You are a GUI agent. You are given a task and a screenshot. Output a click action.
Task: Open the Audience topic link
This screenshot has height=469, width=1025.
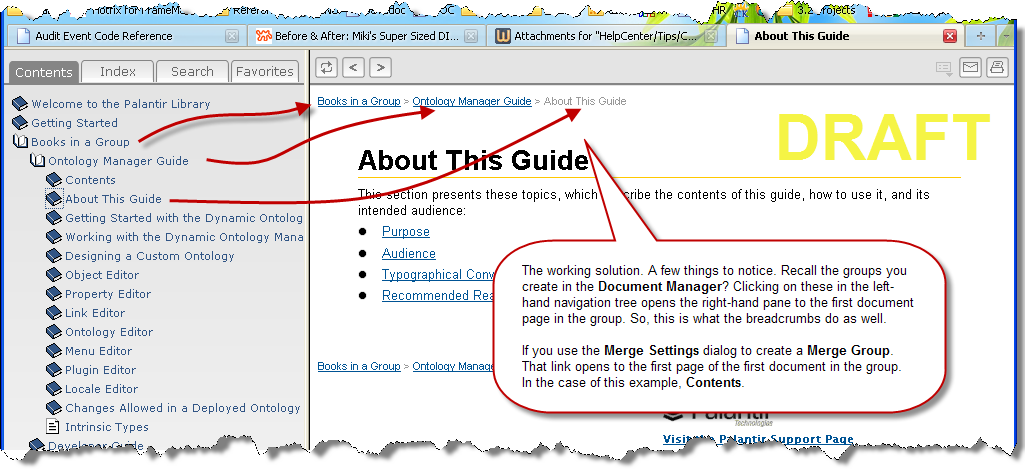click(x=408, y=254)
